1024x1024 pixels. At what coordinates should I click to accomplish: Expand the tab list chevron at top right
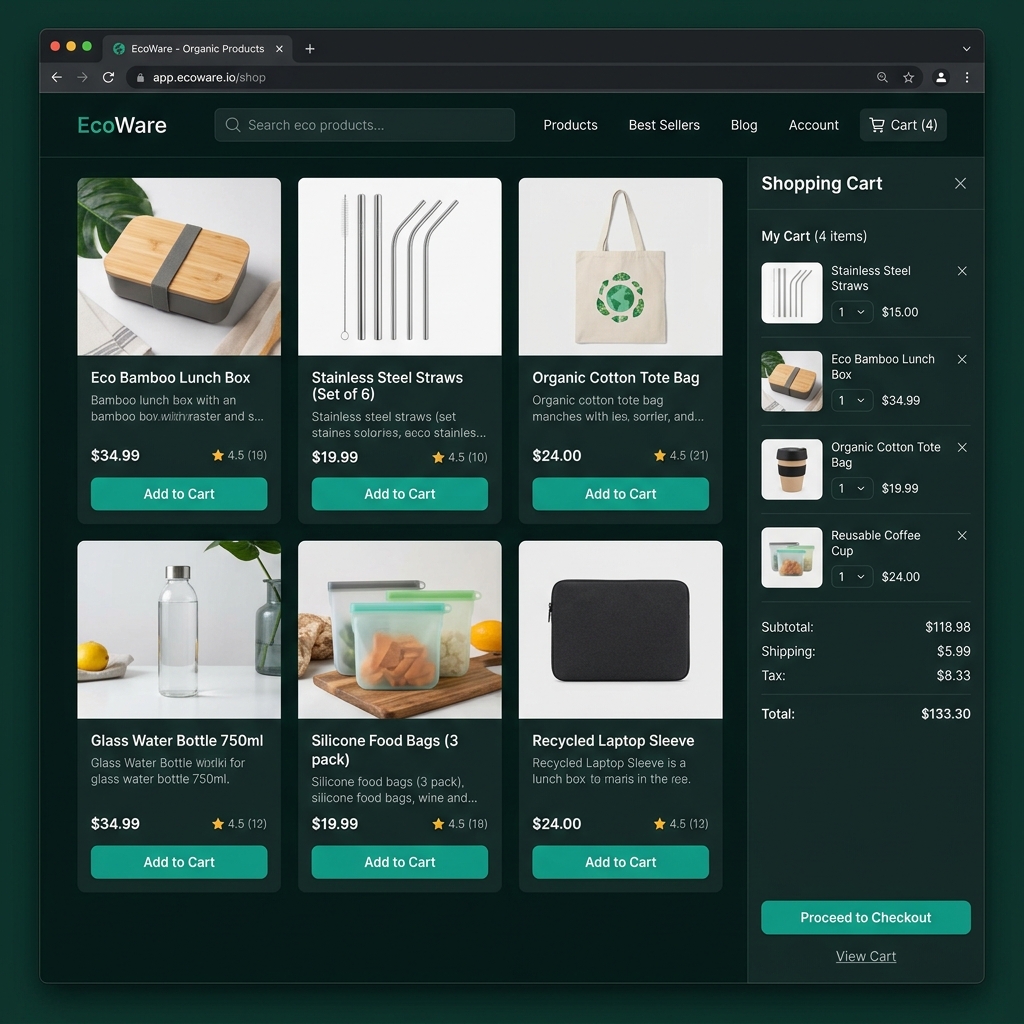point(966,48)
